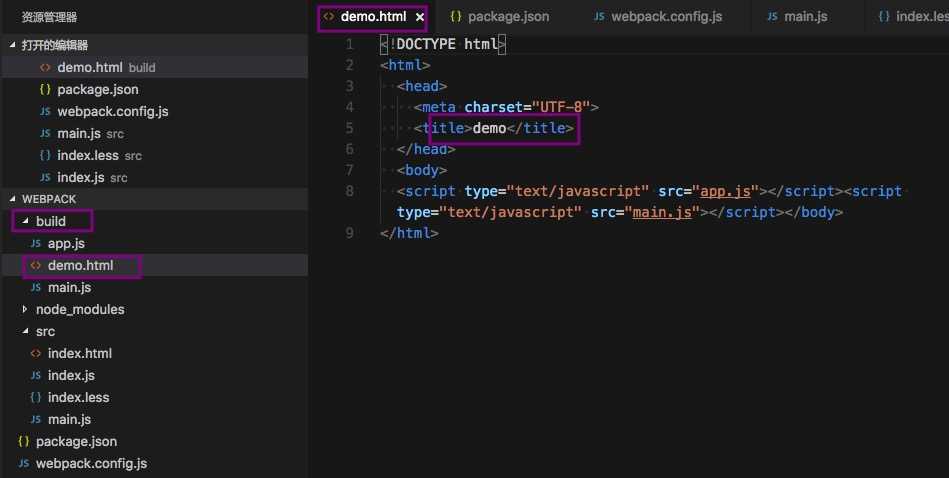This screenshot has width=949, height=478.
Task: Collapse the open editors section
Action: tap(13, 45)
